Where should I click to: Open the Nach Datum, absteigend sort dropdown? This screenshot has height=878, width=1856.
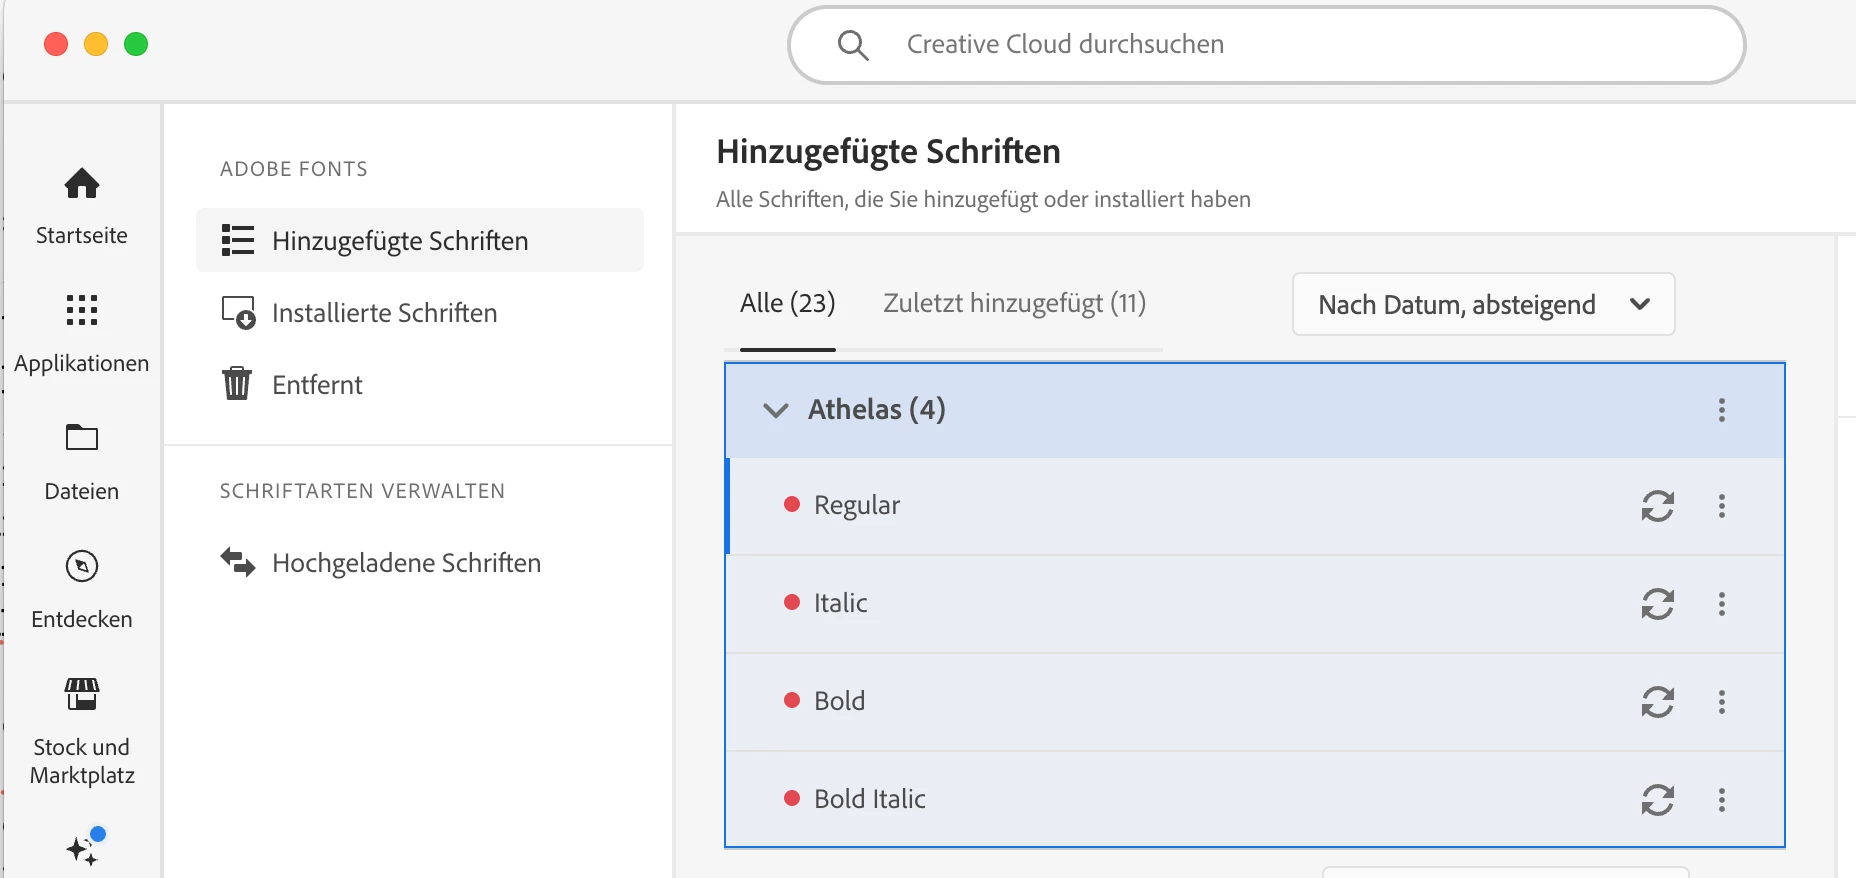[1483, 304]
